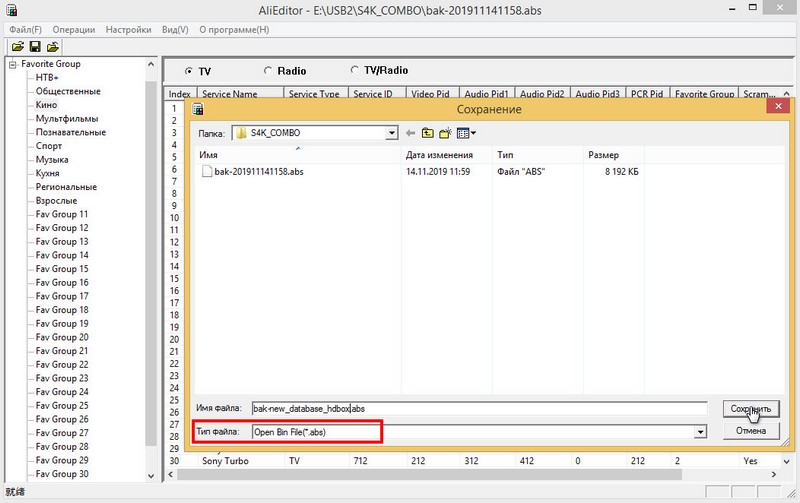The image size is (800, 503).
Task: Sort by Размер column header
Action: tap(614, 155)
